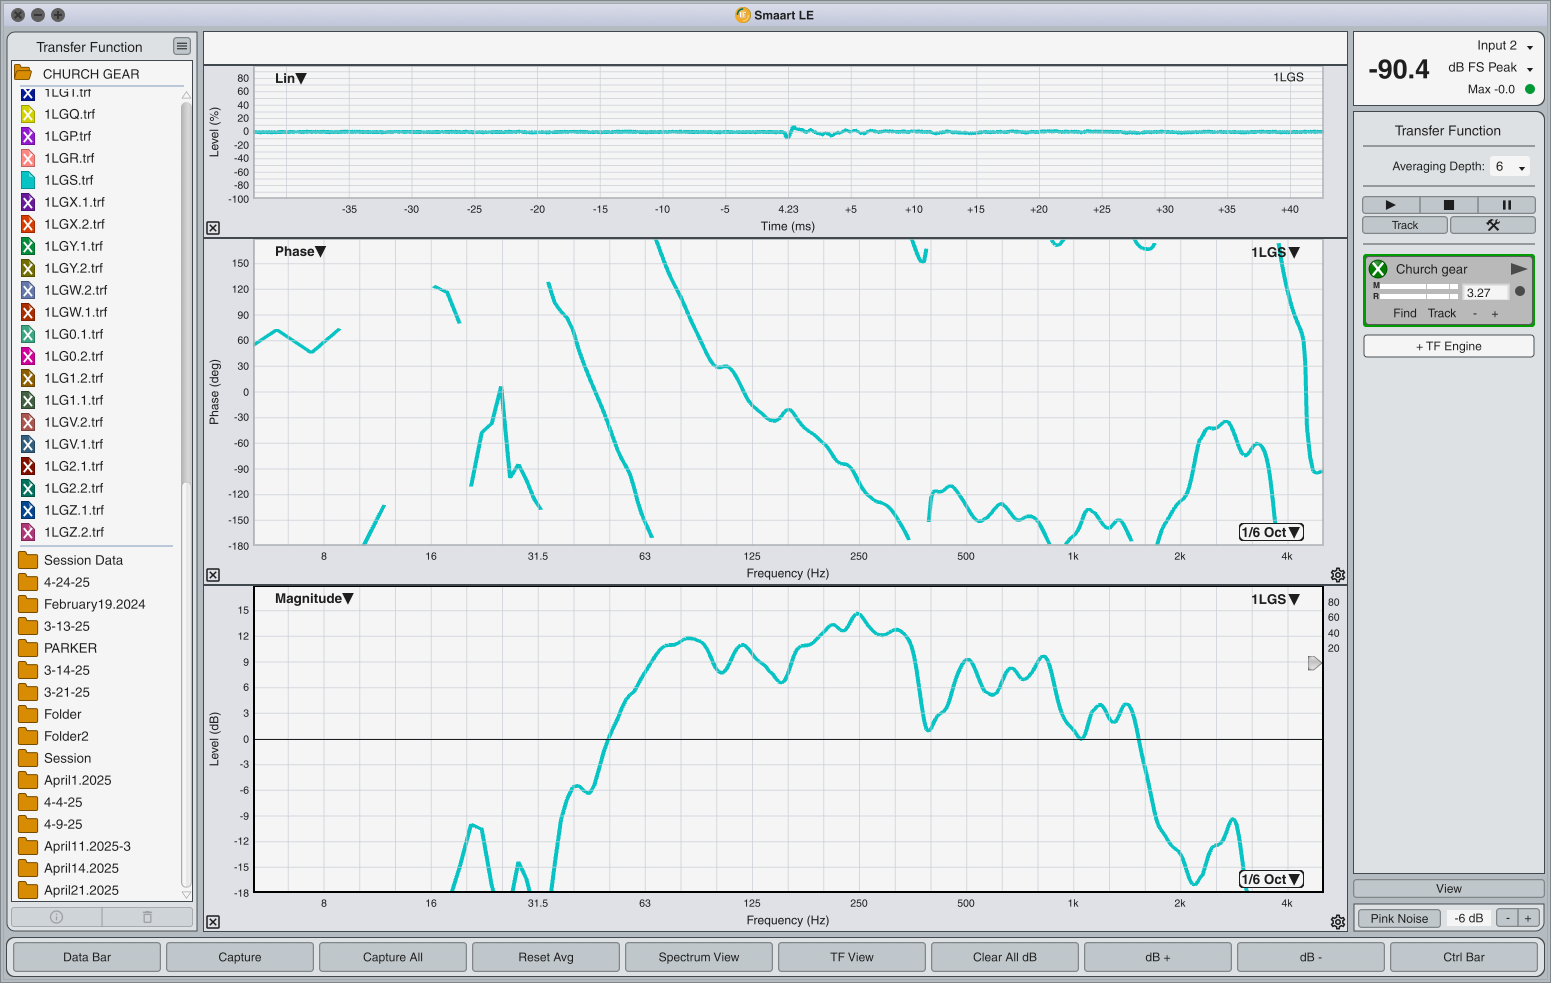The height and width of the screenshot is (983, 1551).
Task: Switch to Spectrum View
Action: (699, 957)
